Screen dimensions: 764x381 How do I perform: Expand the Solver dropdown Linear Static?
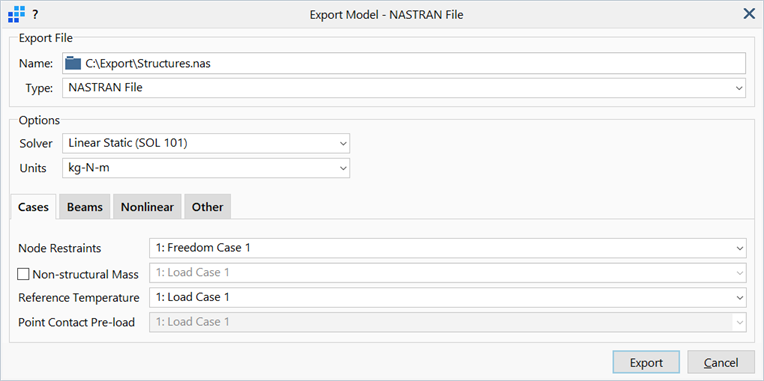coord(206,143)
